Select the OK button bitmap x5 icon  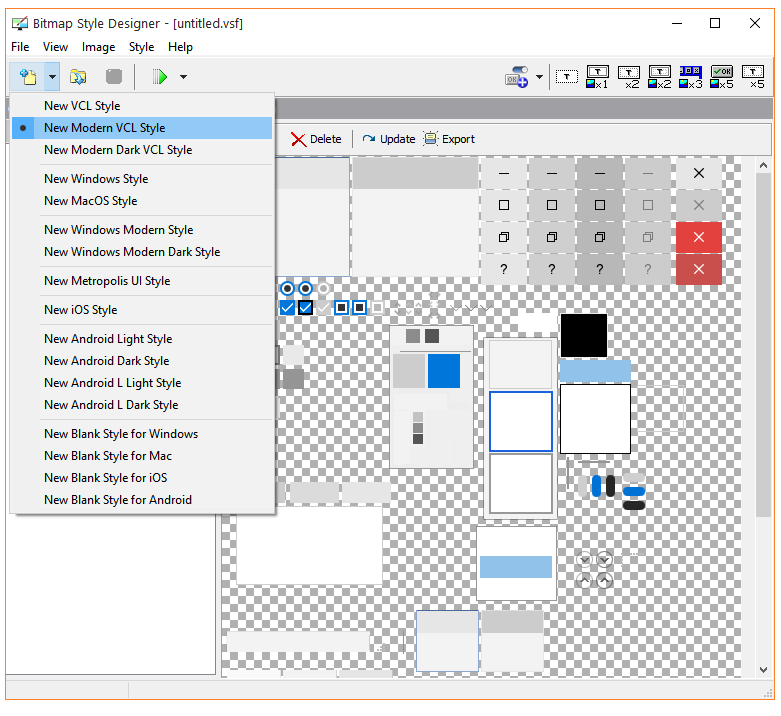pyautogui.click(x=722, y=77)
